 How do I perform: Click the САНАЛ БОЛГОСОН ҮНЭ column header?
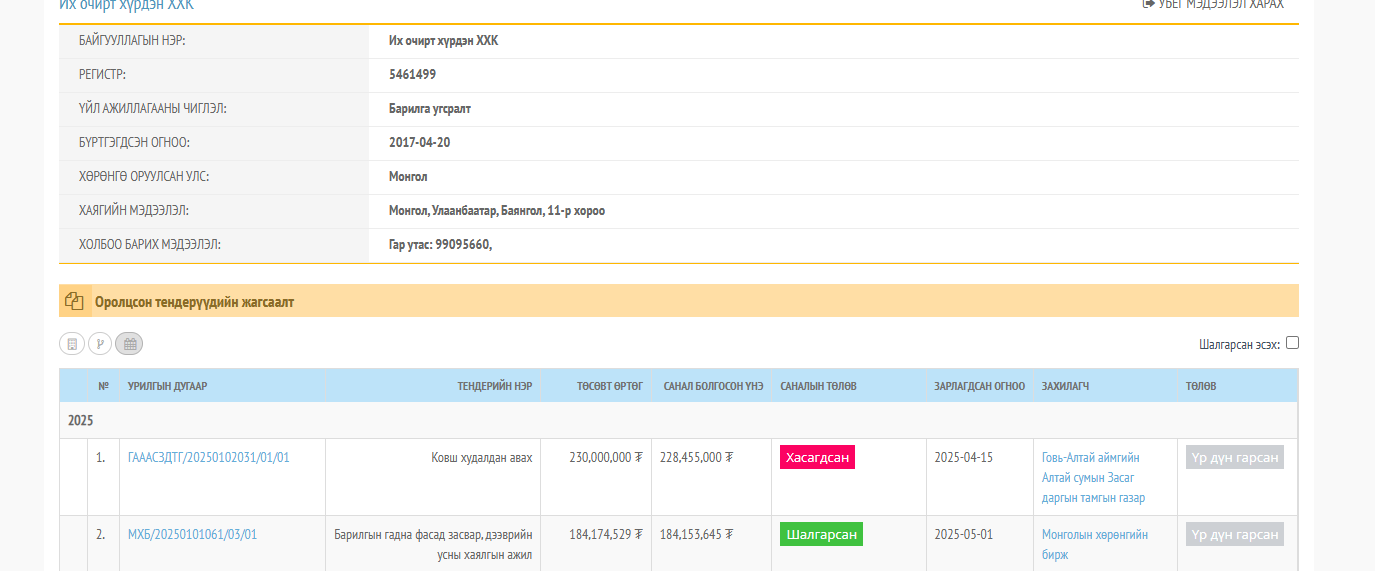coord(713,386)
